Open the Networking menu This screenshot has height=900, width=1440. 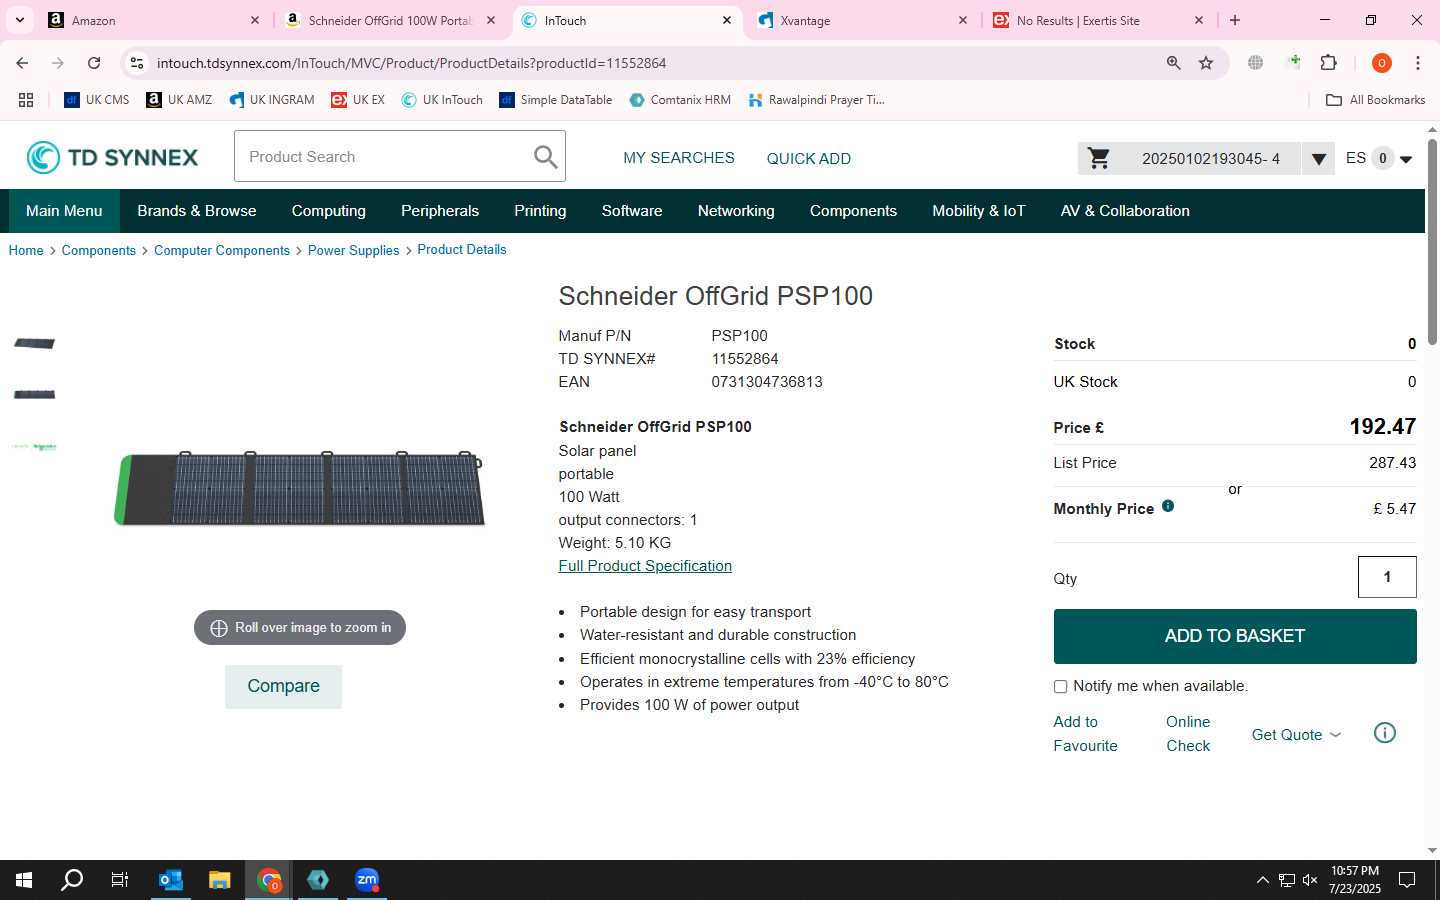[736, 211]
